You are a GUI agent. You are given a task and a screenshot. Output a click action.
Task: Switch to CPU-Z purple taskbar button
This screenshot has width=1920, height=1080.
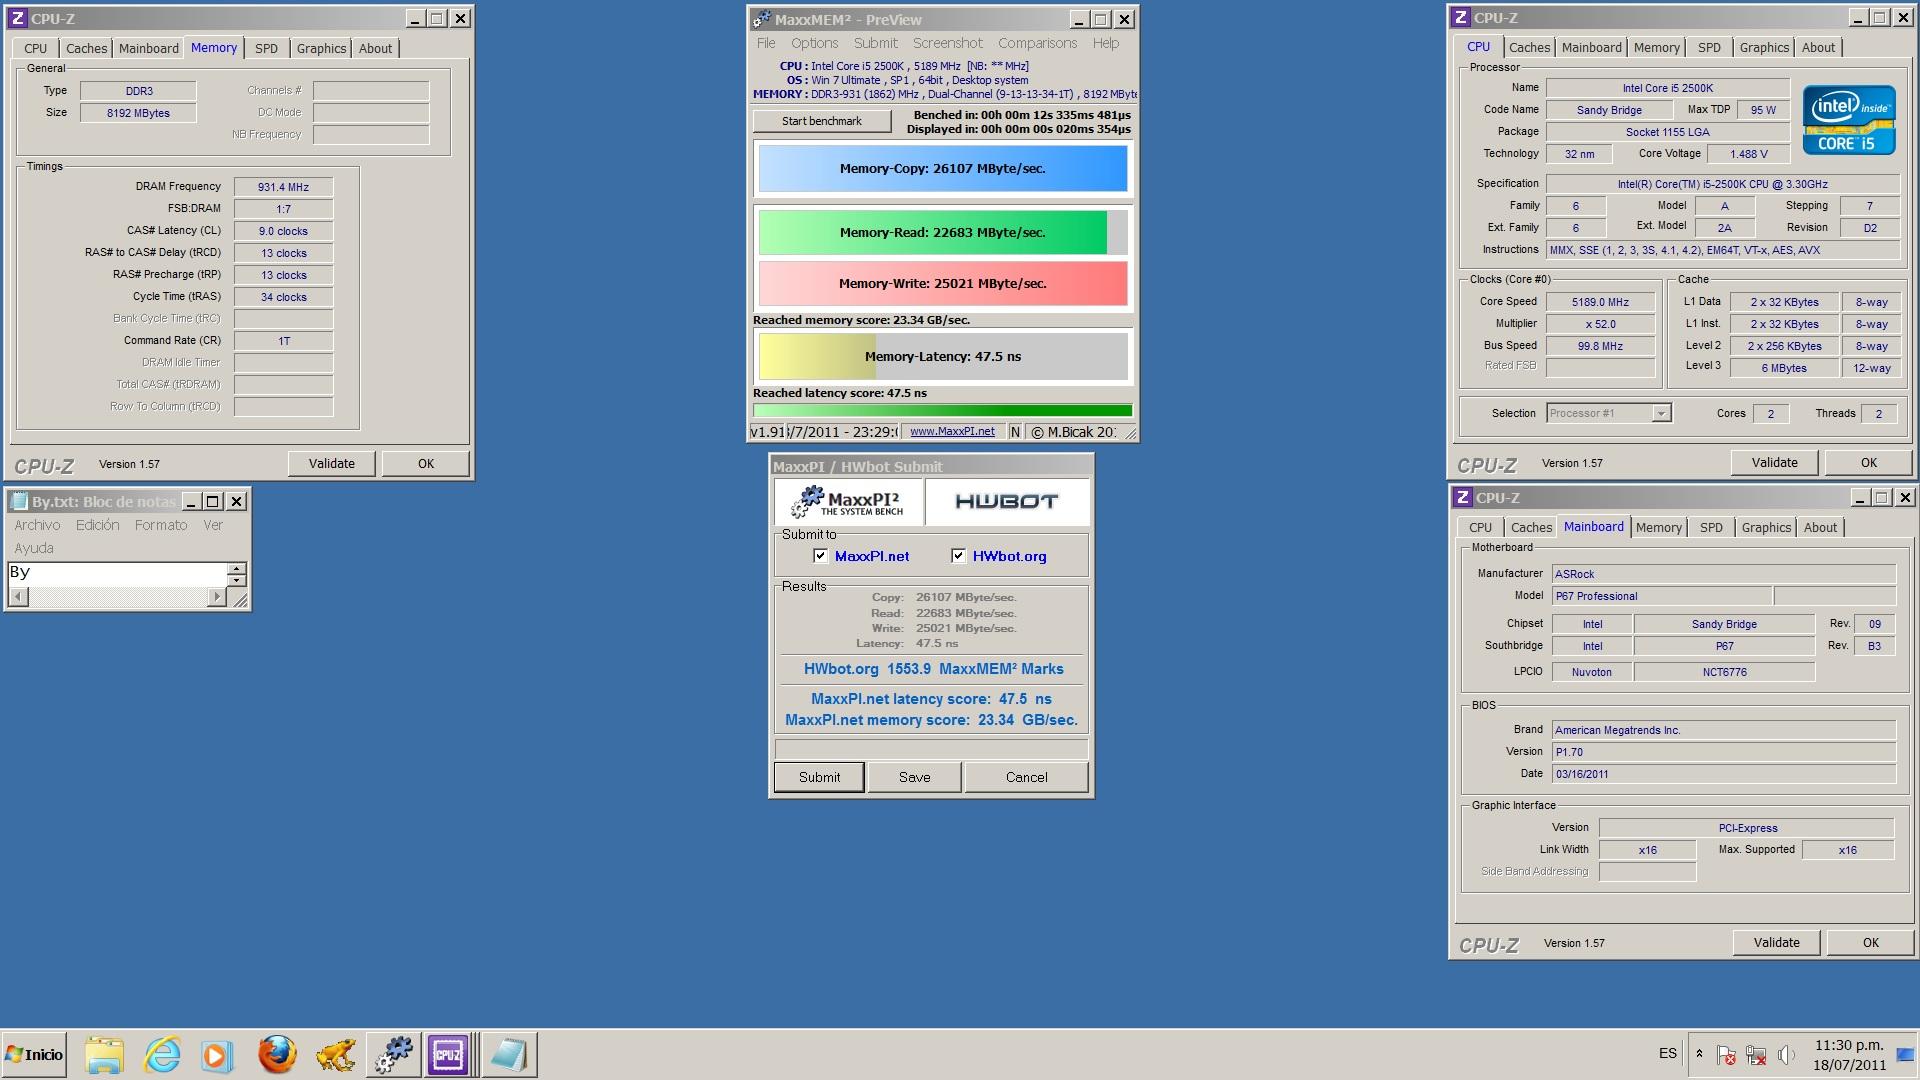click(448, 1055)
